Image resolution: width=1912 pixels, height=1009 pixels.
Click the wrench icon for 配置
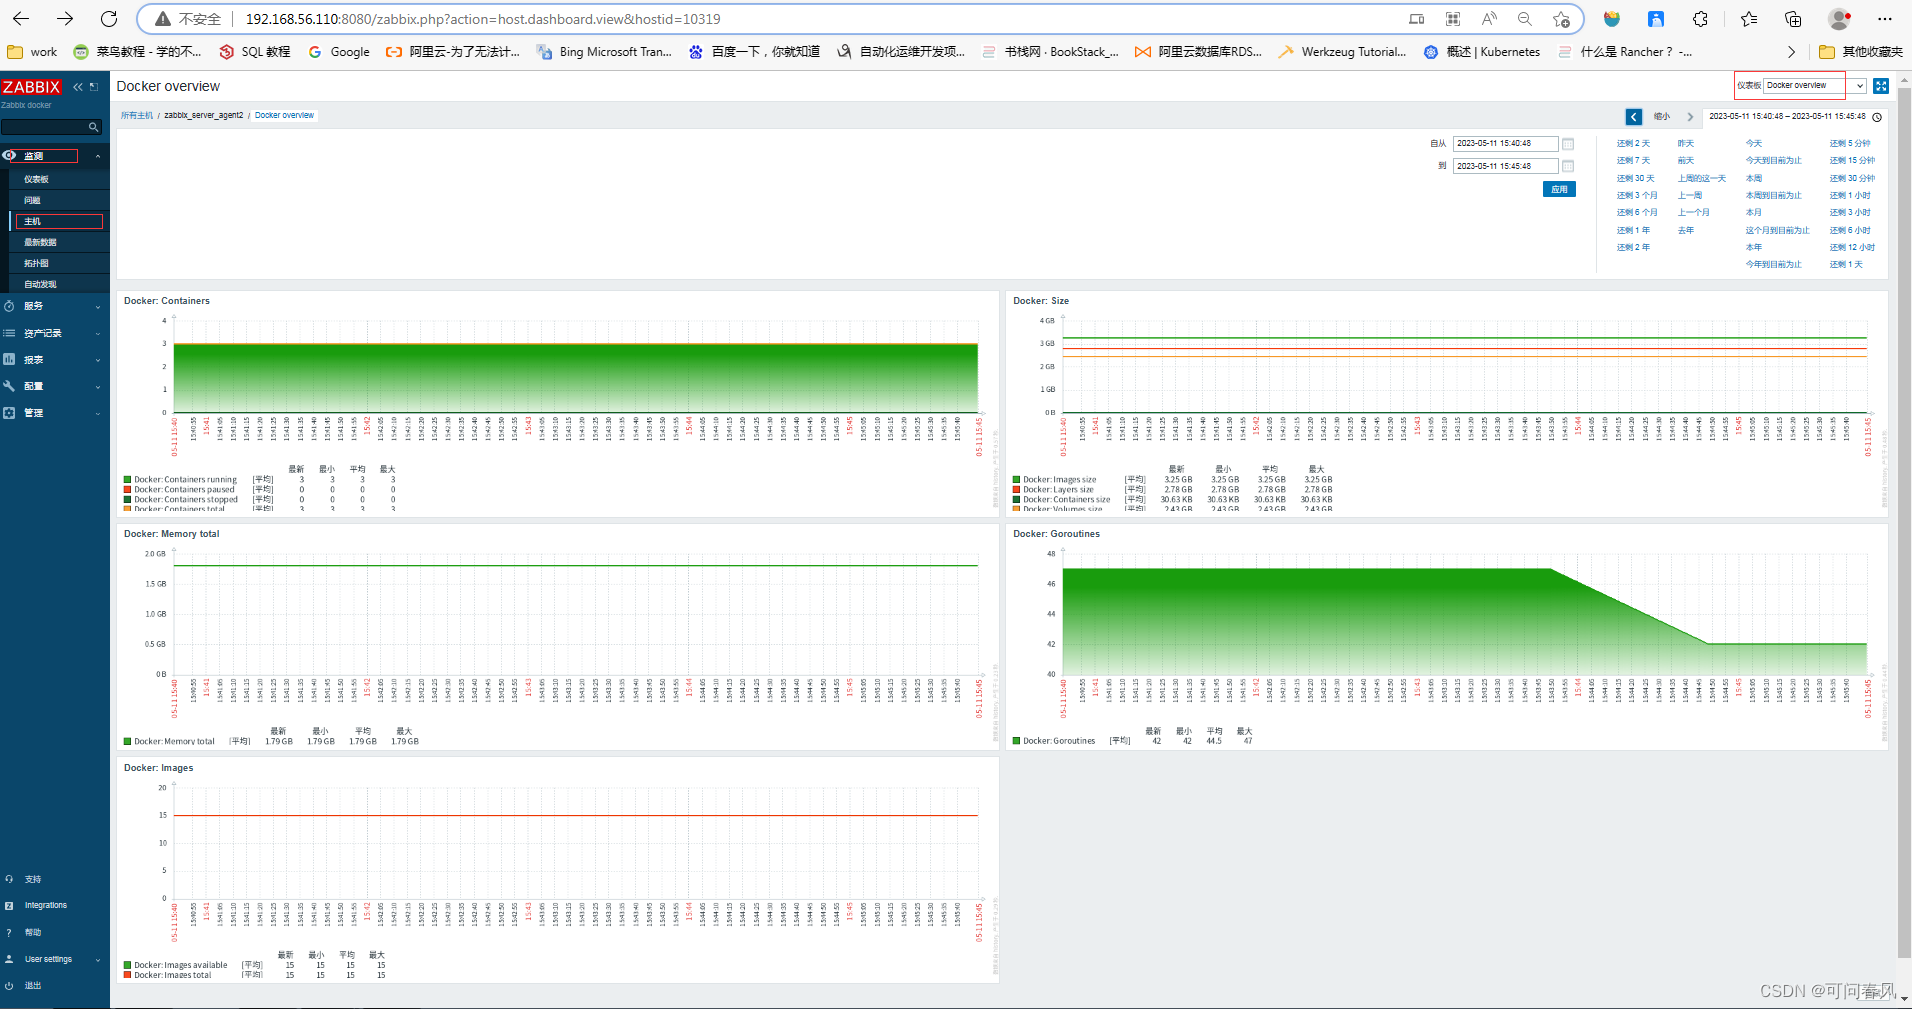click(x=9, y=386)
